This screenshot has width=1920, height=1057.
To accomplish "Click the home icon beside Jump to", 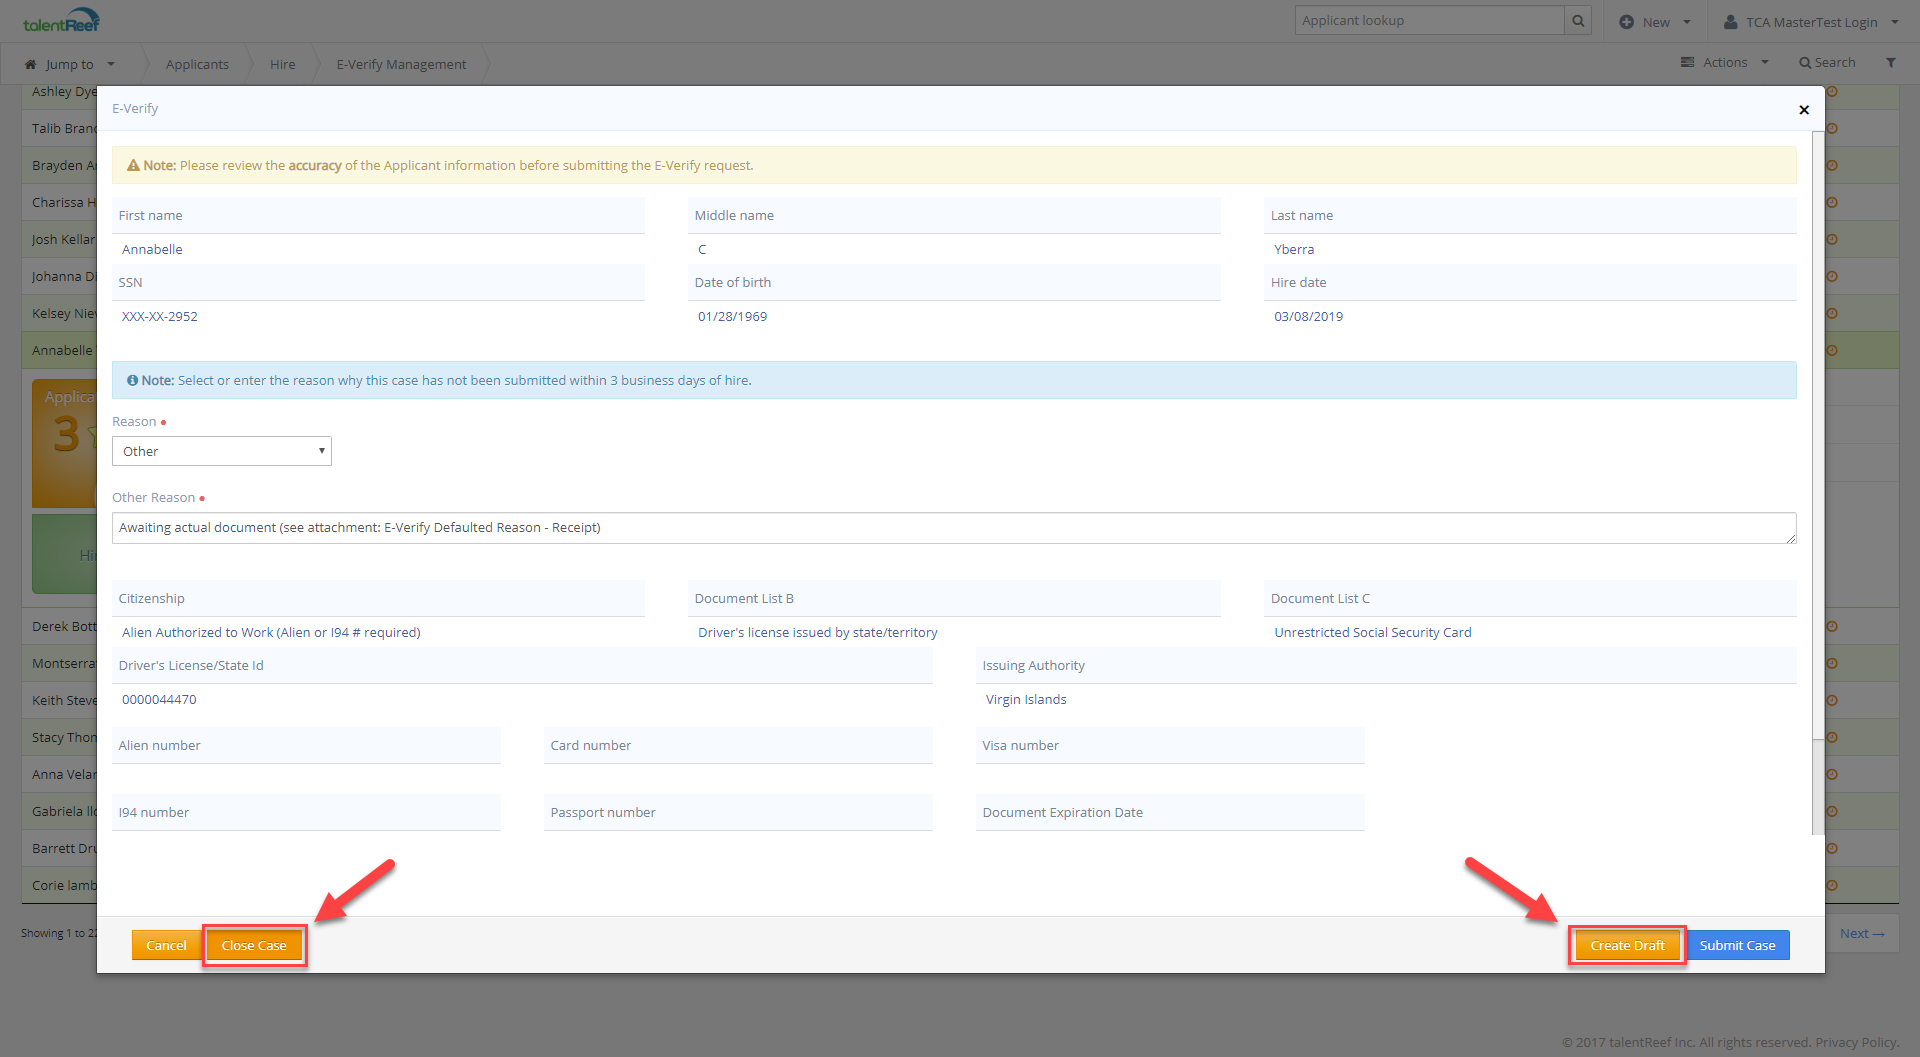I will pos(31,65).
